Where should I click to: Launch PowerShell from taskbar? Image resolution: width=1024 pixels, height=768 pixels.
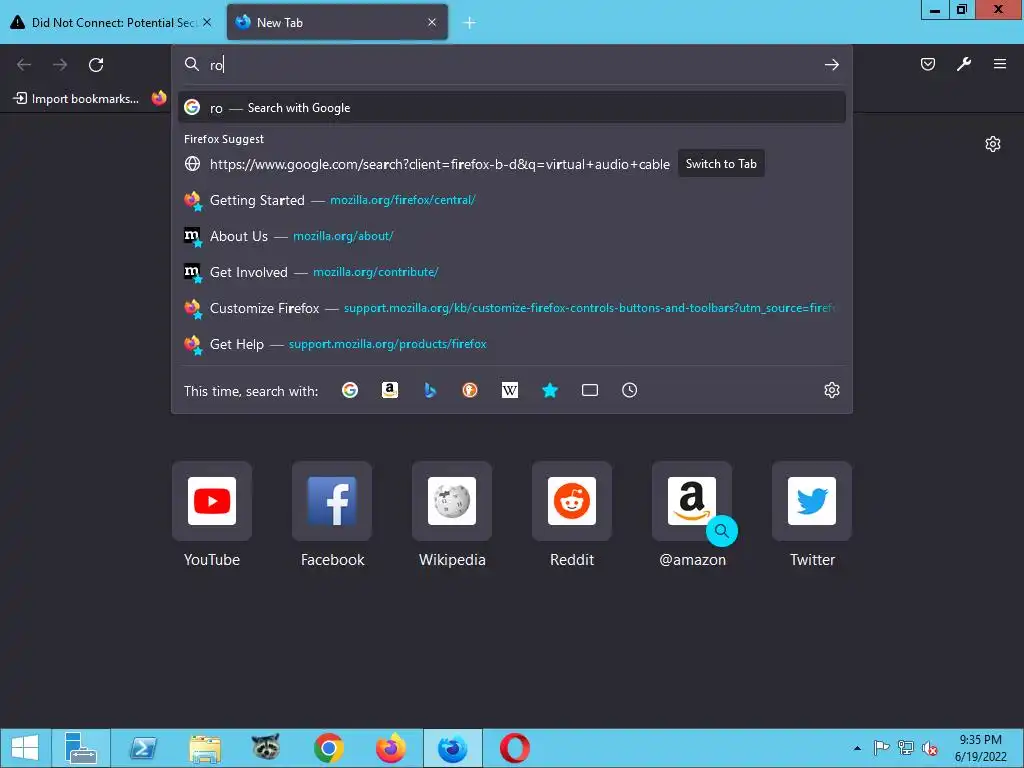pos(143,748)
